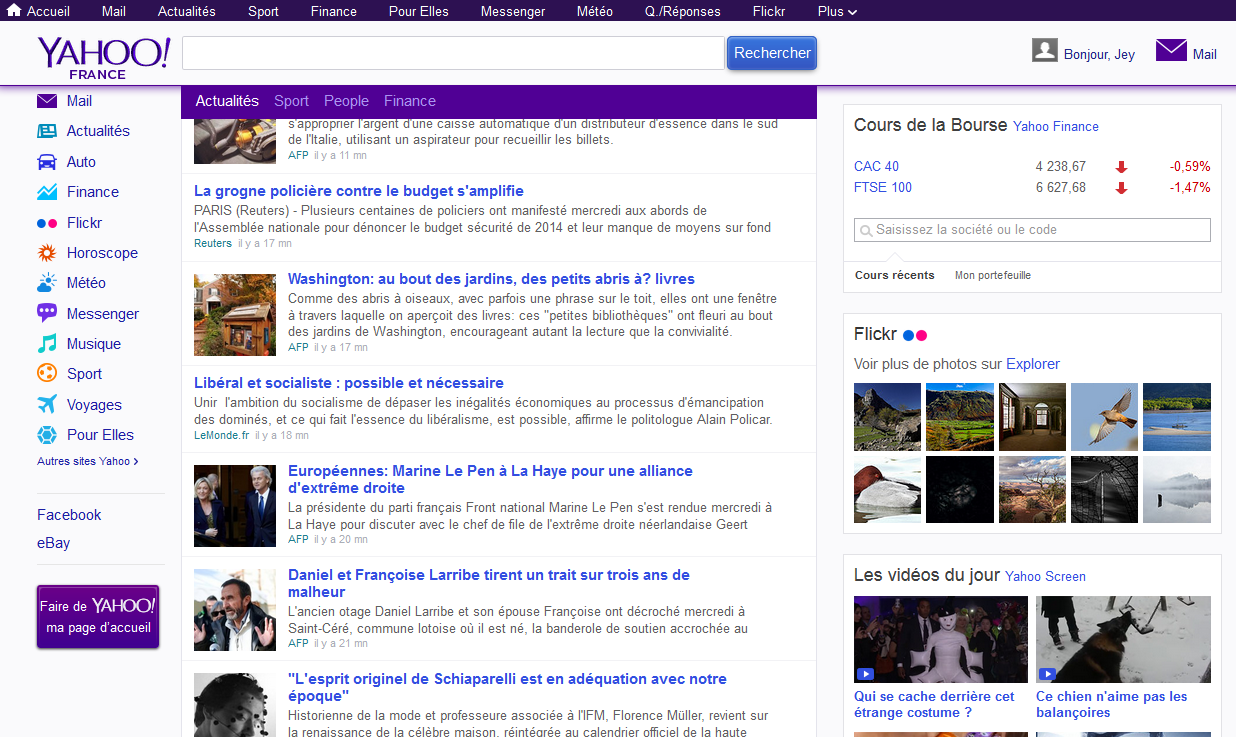Screen dimensions: 1236x737
Task: Click the user avatar icon beside Bonjour, Jey
Action: [x=1045, y=50]
